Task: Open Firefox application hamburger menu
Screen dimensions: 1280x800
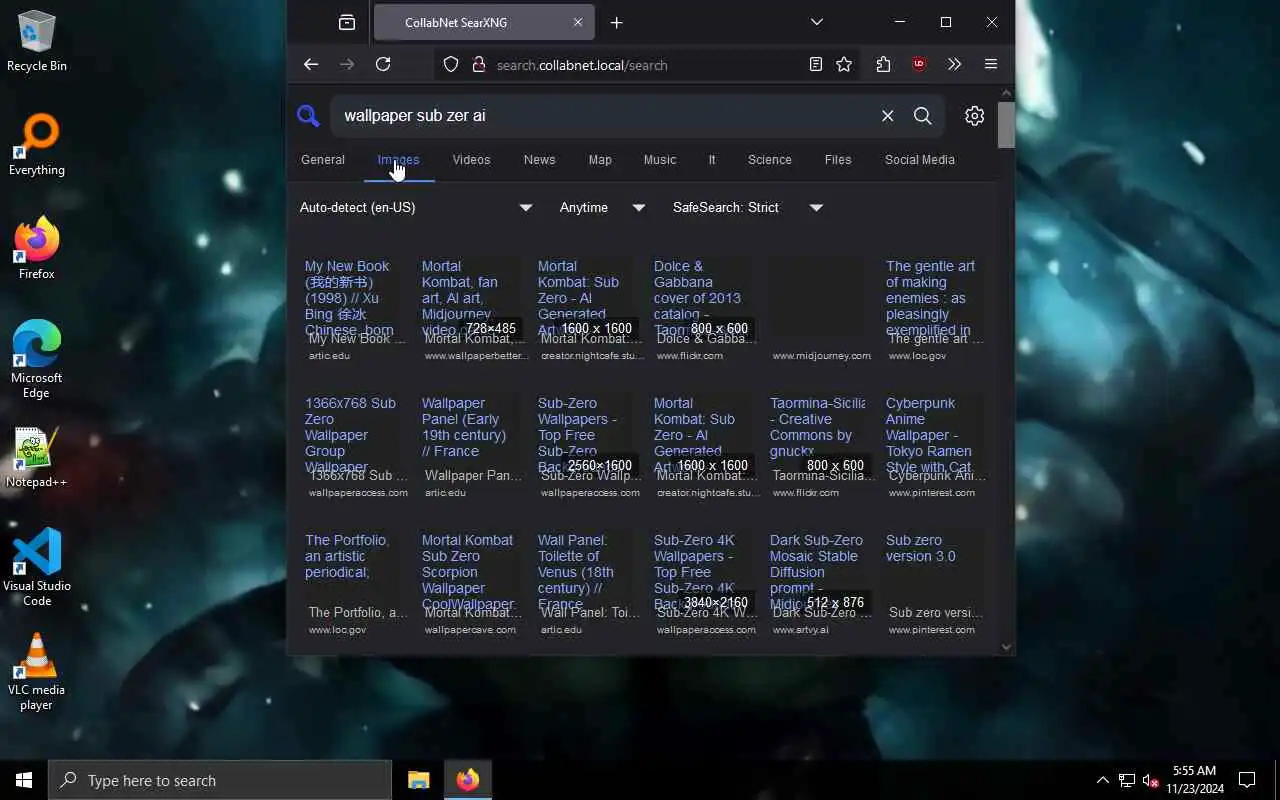Action: tap(991, 64)
